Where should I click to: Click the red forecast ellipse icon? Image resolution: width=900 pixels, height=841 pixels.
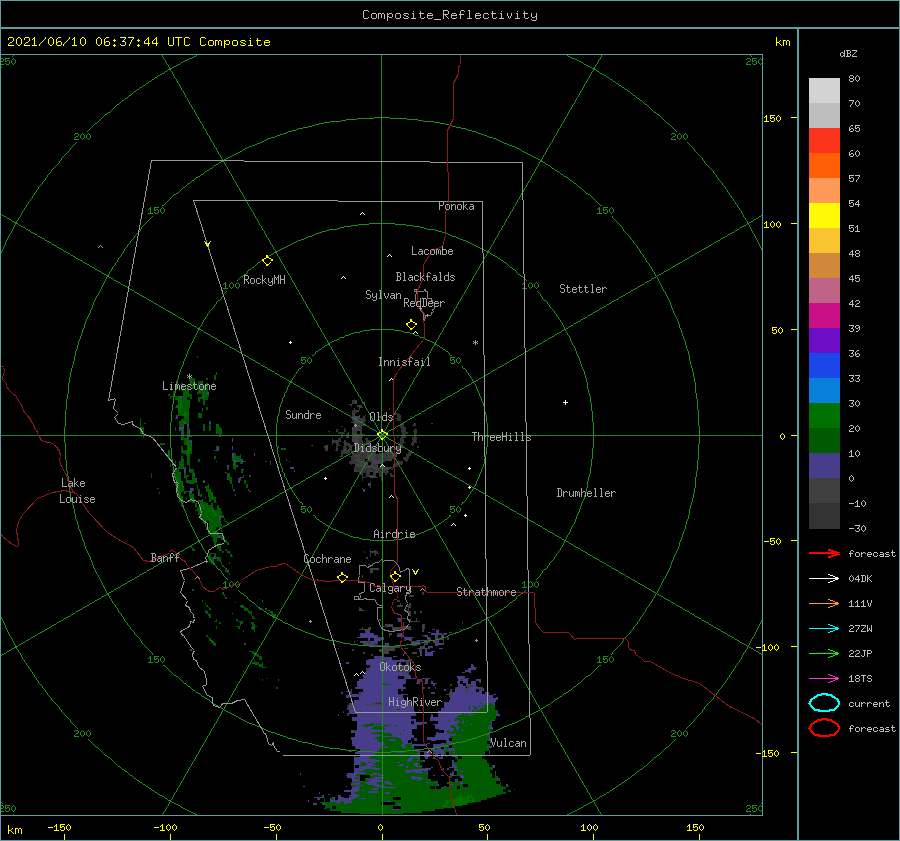(824, 728)
